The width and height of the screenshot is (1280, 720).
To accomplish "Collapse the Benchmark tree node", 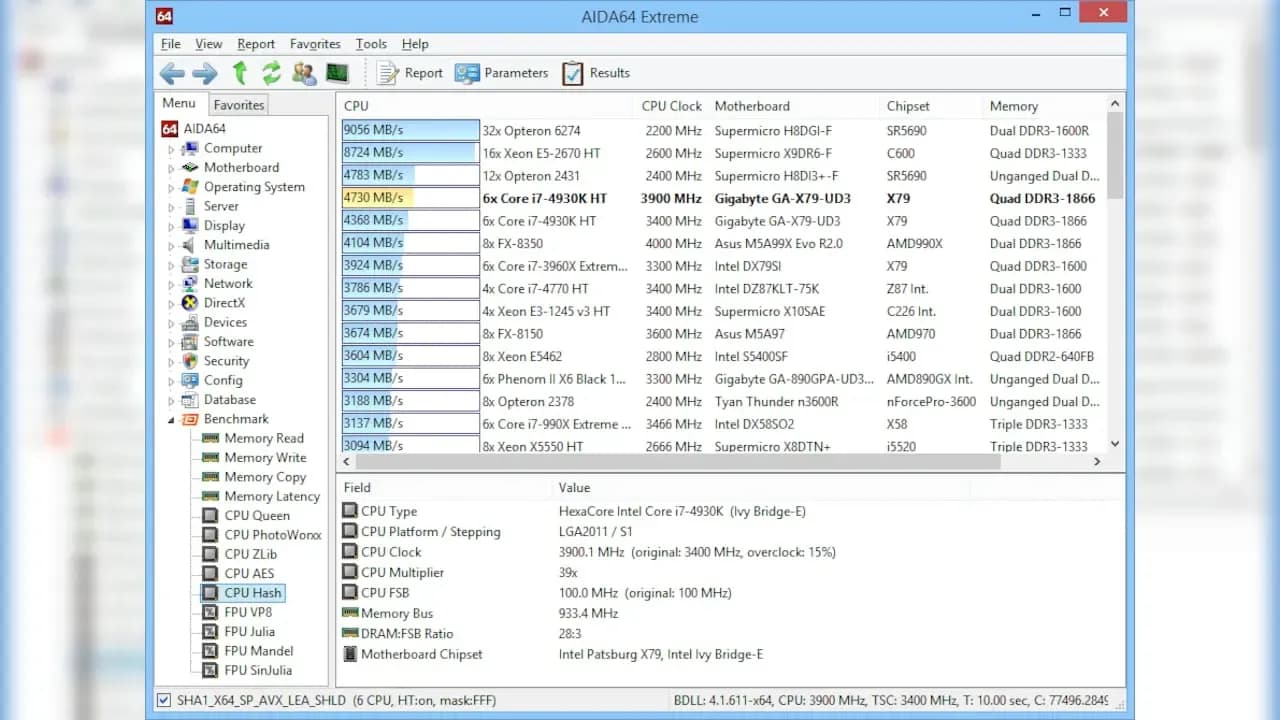I will pyautogui.click(x=171, y=420).
